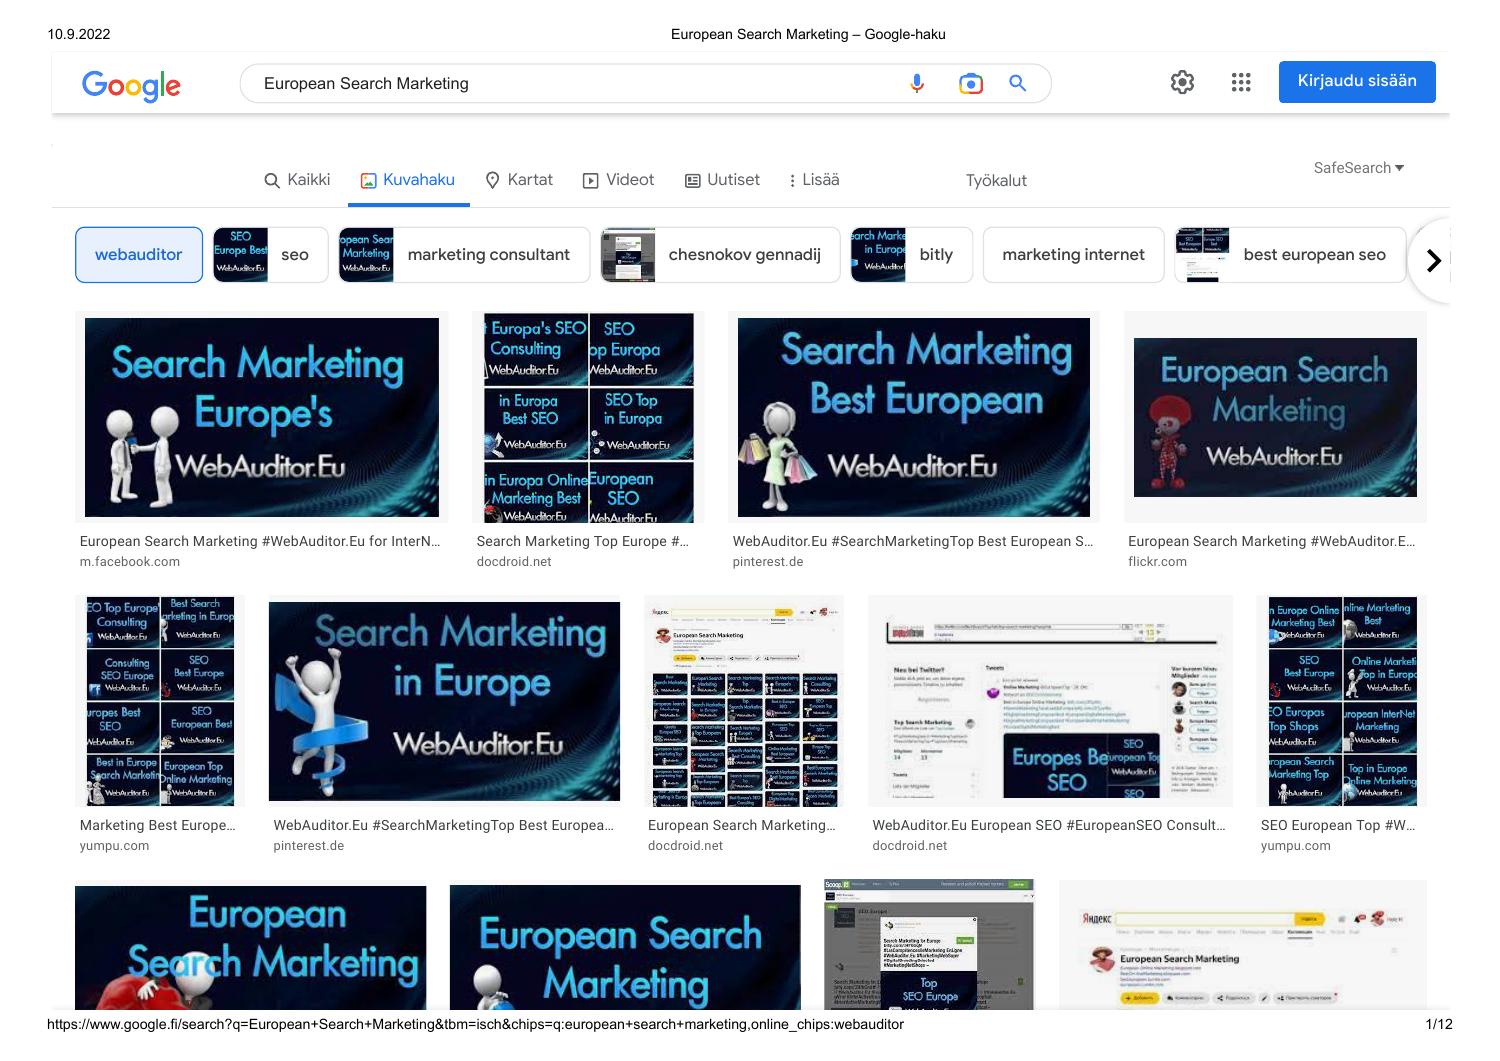Open the Search Marketing Europe's thumbnail
1500x1061 pixels.
(x=261, y=417)
